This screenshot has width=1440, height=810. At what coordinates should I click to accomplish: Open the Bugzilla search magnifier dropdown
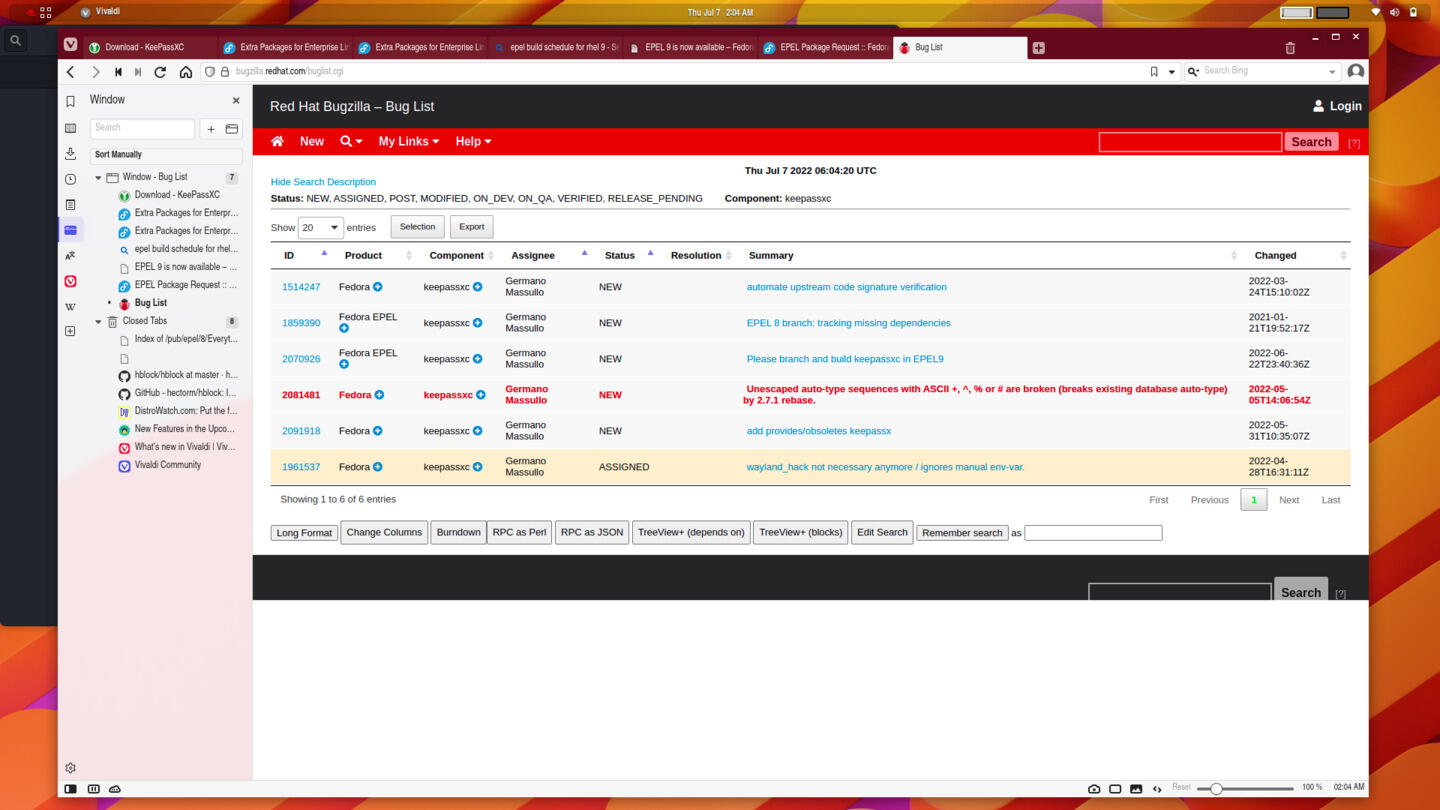[351, 141]
